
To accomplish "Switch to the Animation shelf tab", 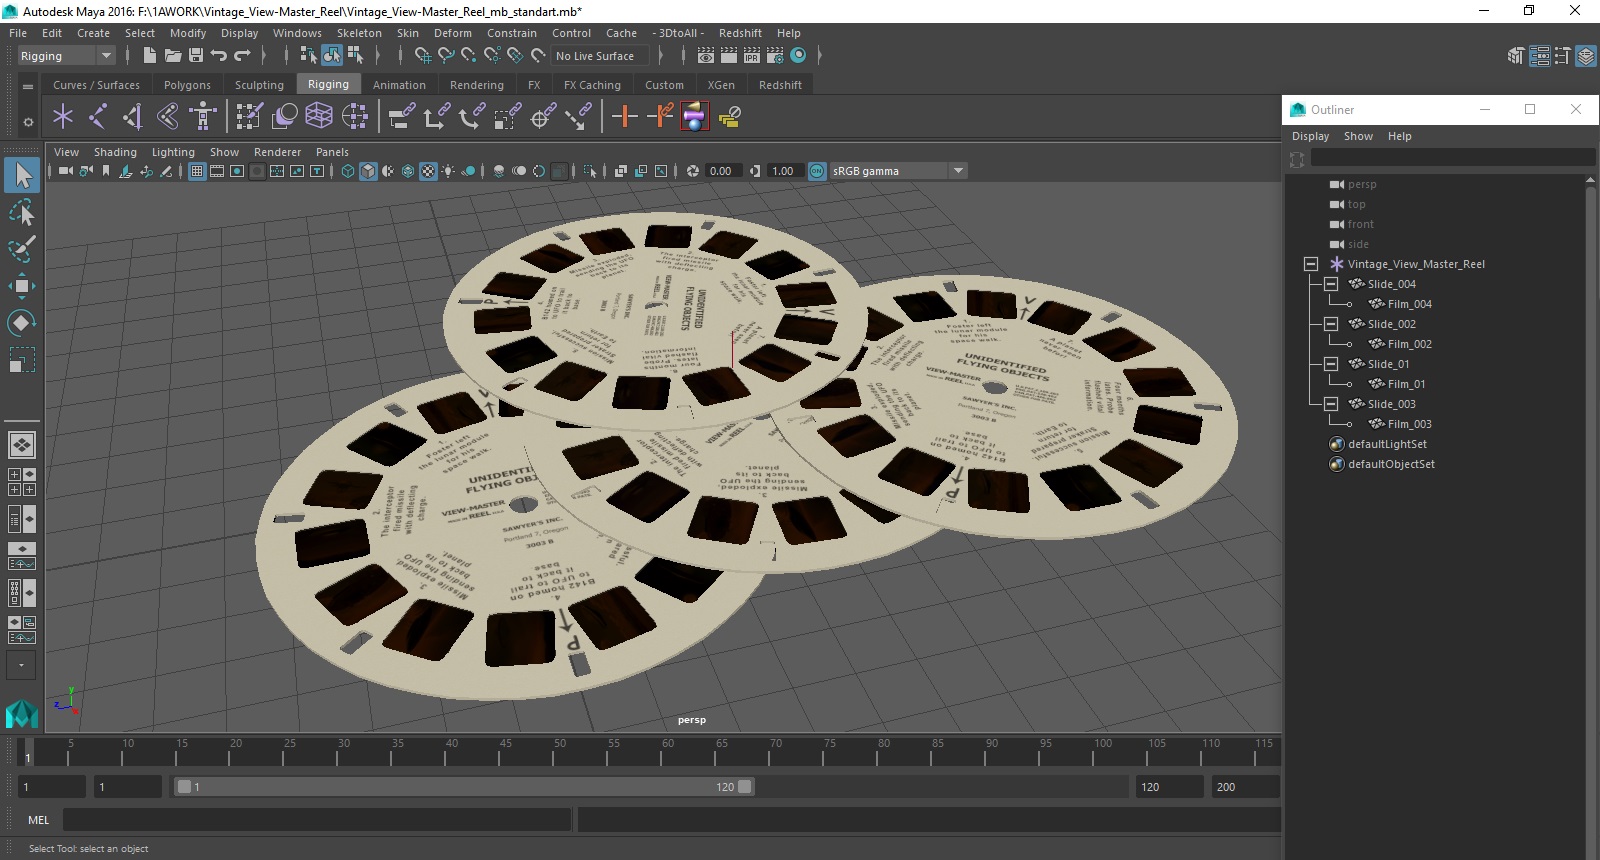I will point(399,85).
